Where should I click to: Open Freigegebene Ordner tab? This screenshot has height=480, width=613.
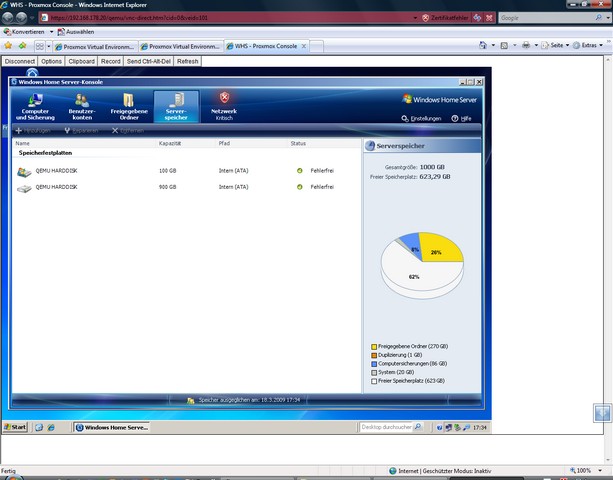click(129, 106)
